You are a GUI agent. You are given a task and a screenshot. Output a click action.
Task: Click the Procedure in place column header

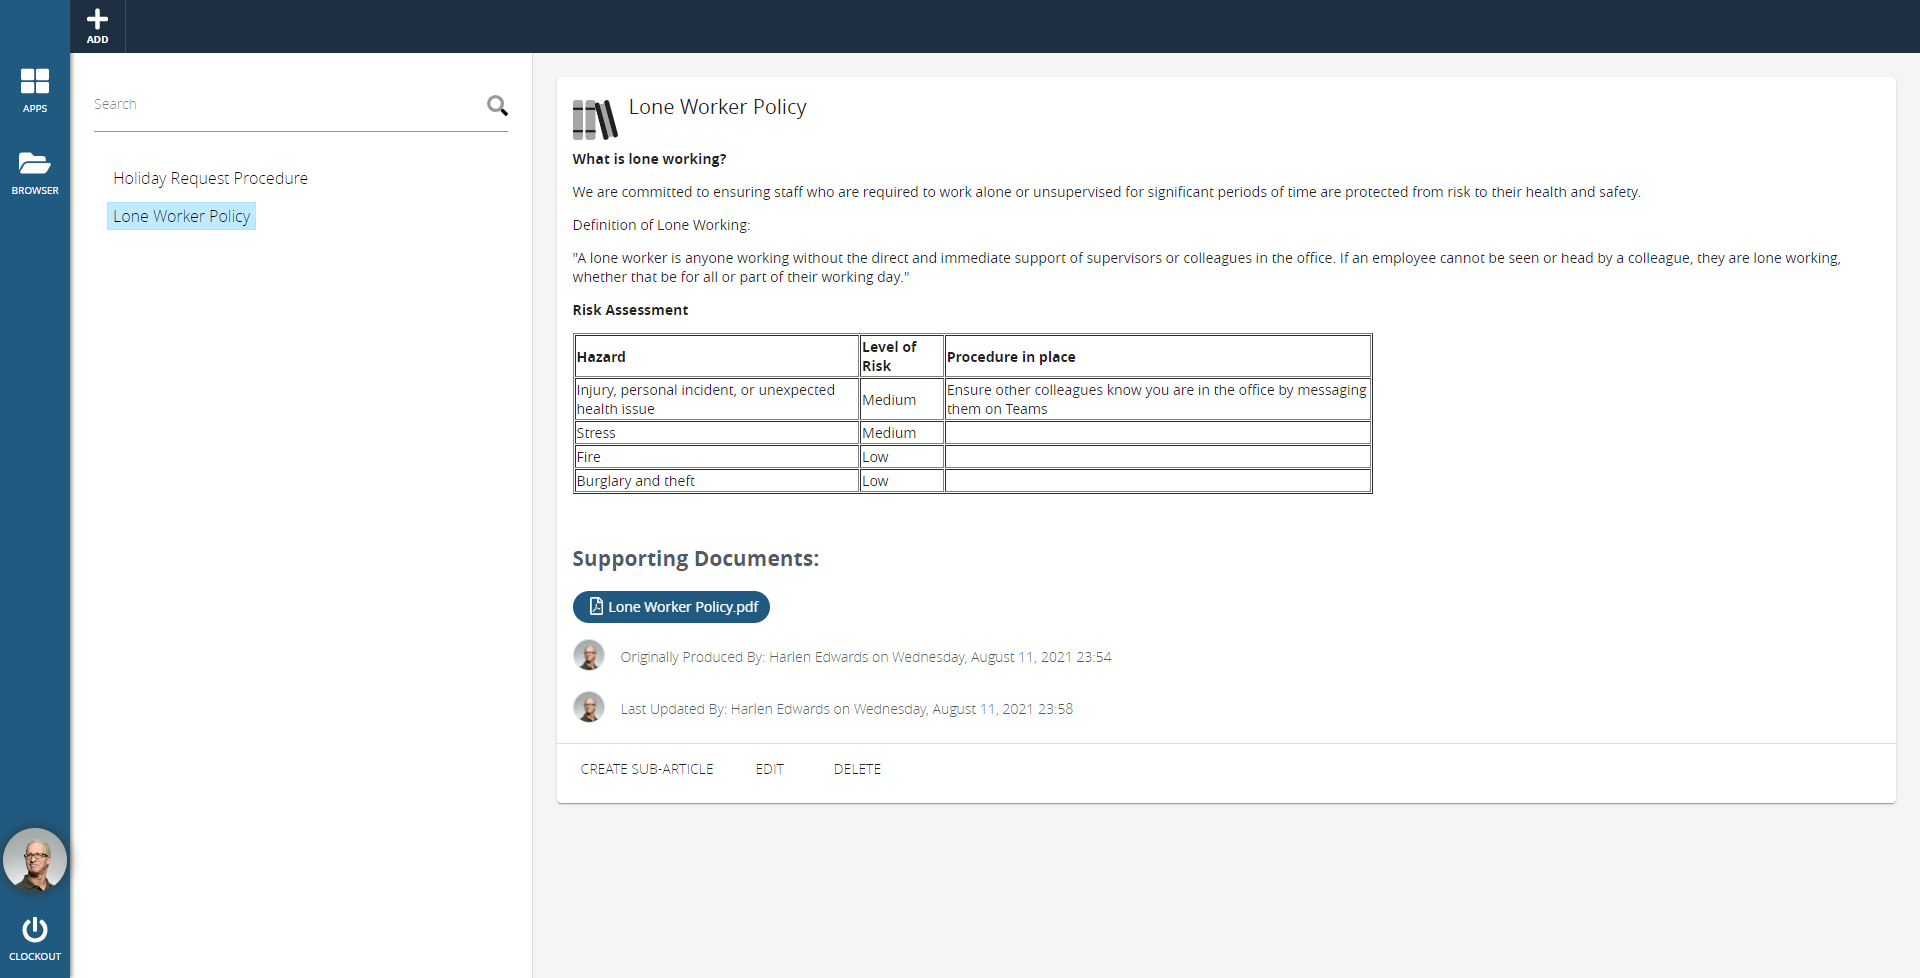click(x=1011, y=357)
